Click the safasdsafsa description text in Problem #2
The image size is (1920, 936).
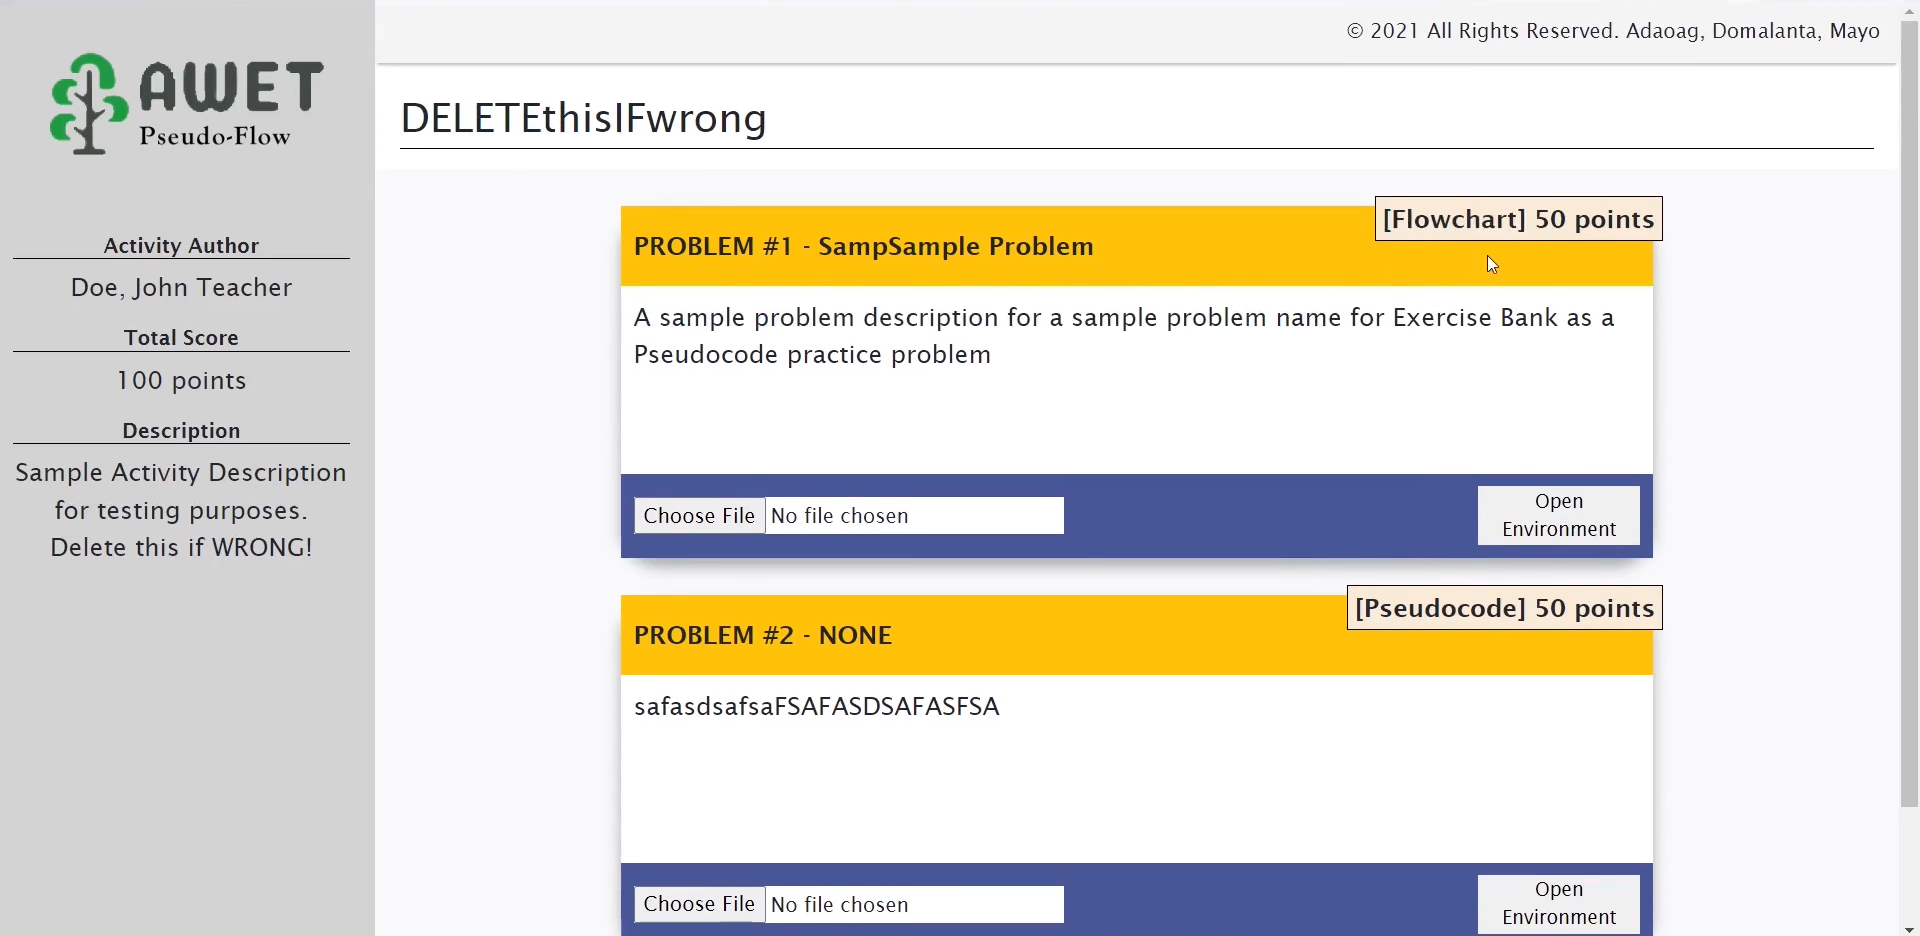(x=816, y=707)
